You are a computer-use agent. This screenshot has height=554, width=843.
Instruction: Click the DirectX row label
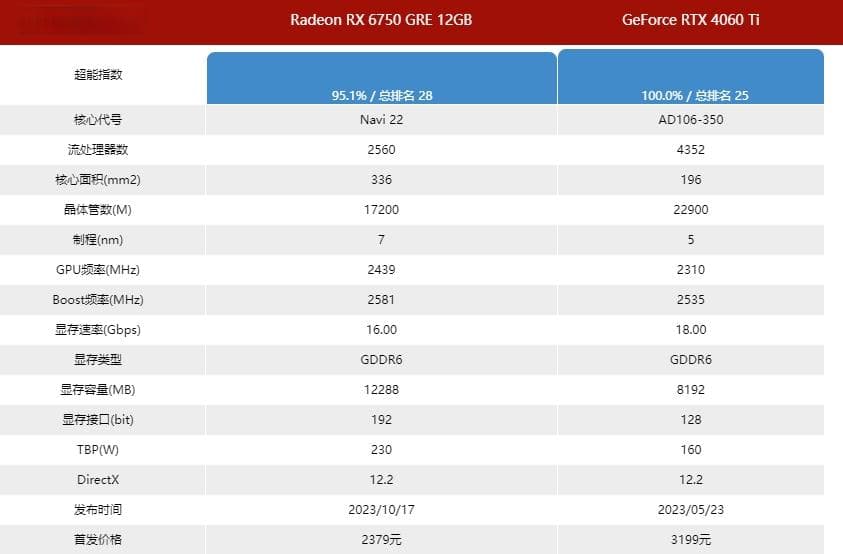[x=98, y=480]
